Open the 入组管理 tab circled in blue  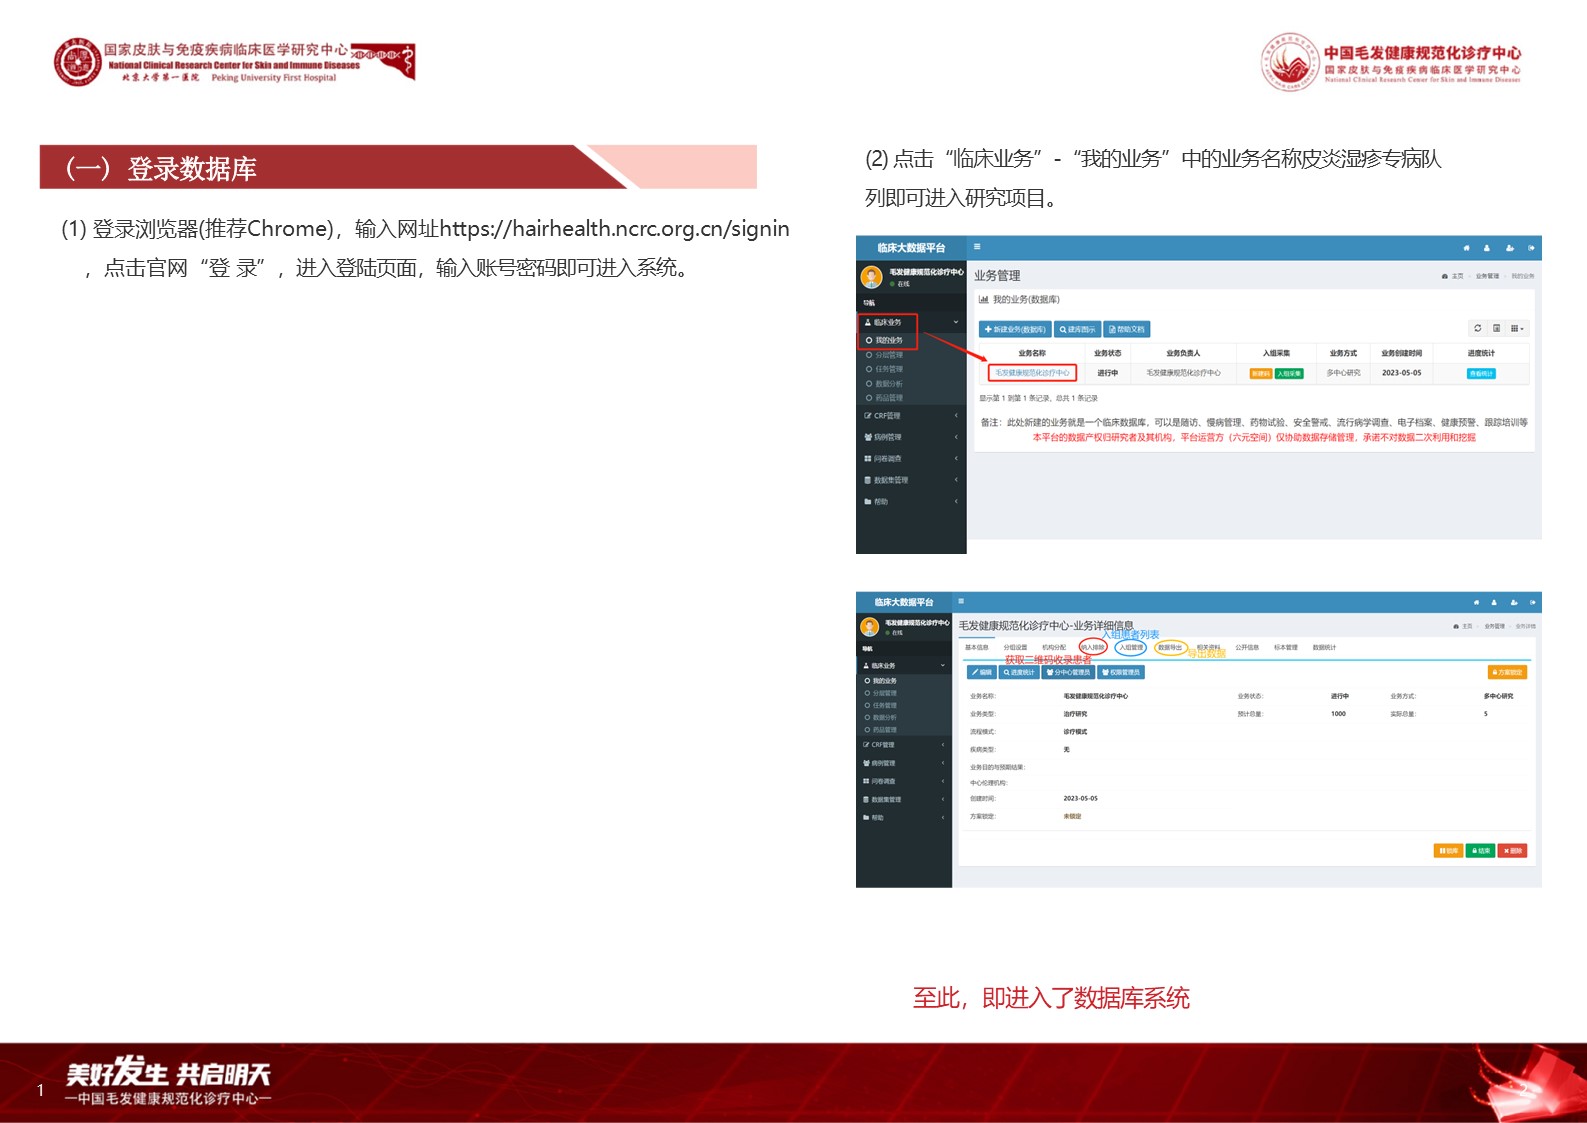point(1130,647)
